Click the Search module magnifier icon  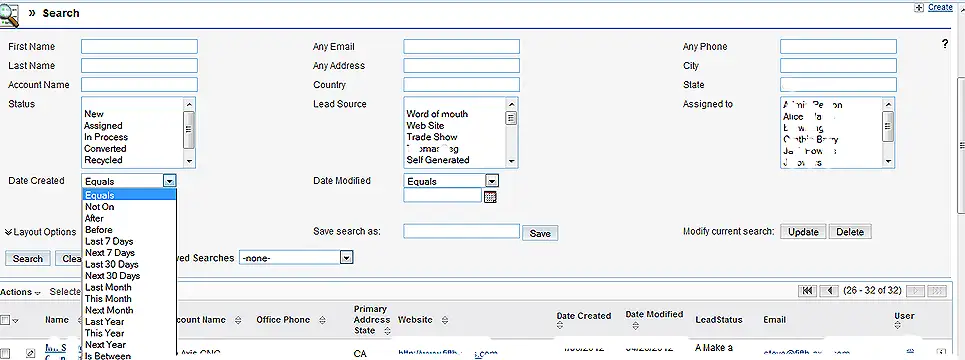(10, 14)
